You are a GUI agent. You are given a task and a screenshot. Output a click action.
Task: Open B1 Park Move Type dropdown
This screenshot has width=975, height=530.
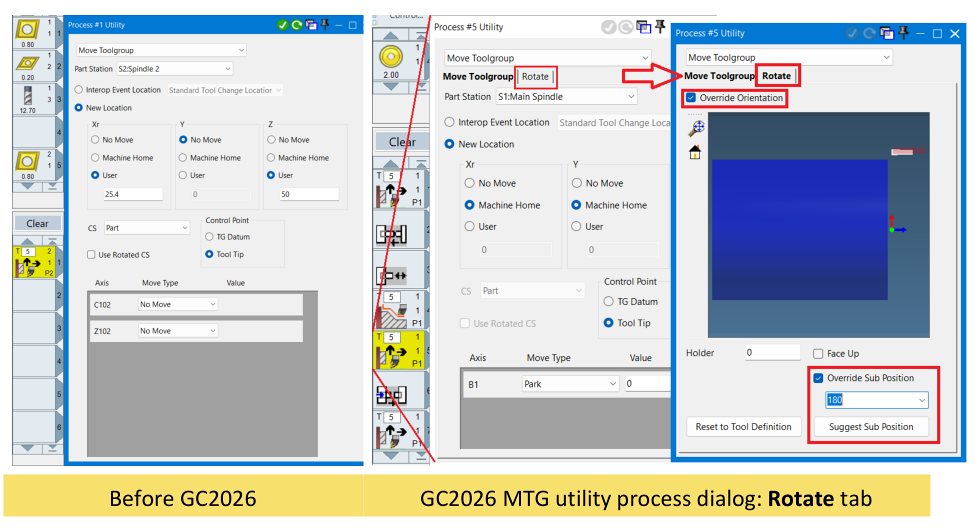coord(570,384)
